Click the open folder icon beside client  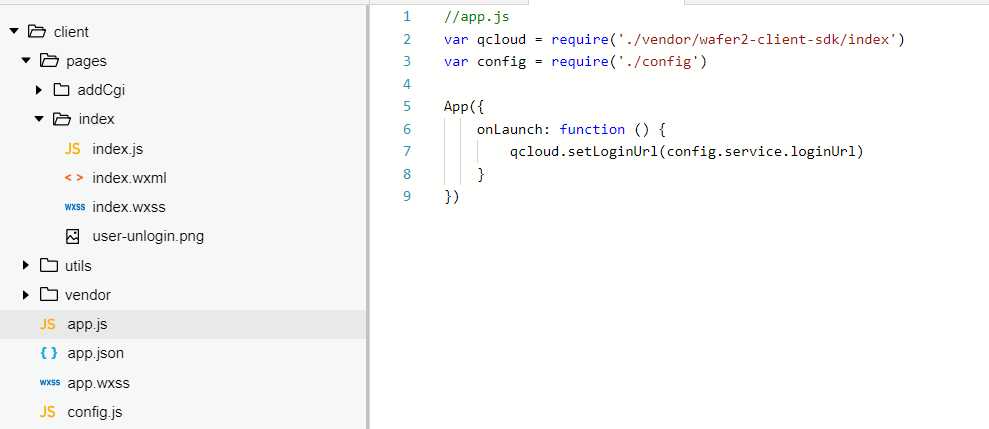coord(38,32)
